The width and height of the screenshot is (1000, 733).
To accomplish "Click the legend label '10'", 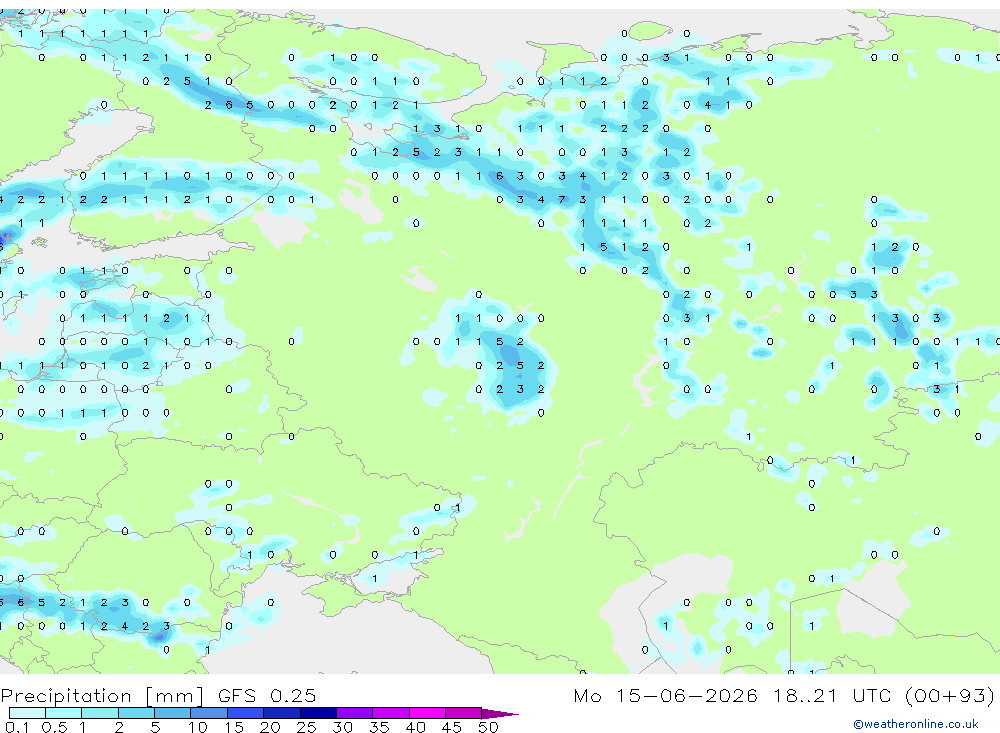I will point(198,727).
